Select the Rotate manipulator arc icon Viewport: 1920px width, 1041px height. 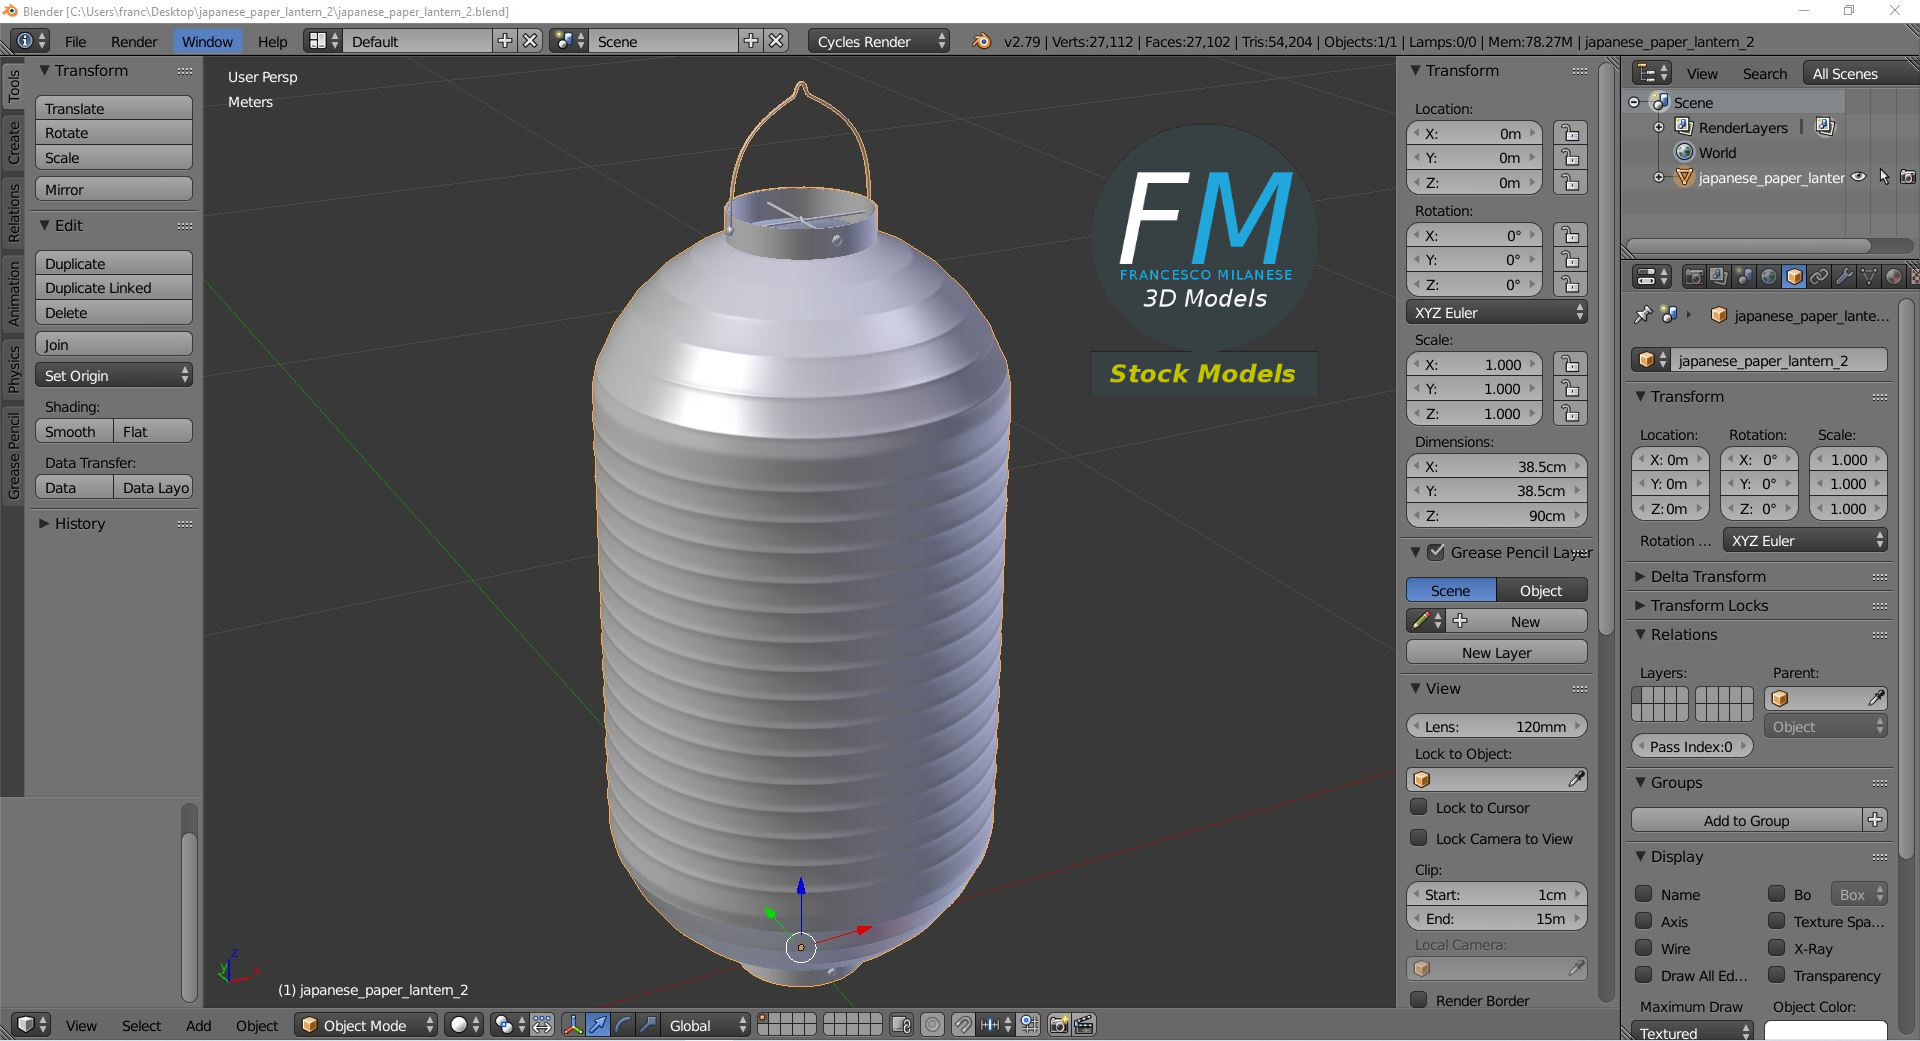click(623, 1025)
